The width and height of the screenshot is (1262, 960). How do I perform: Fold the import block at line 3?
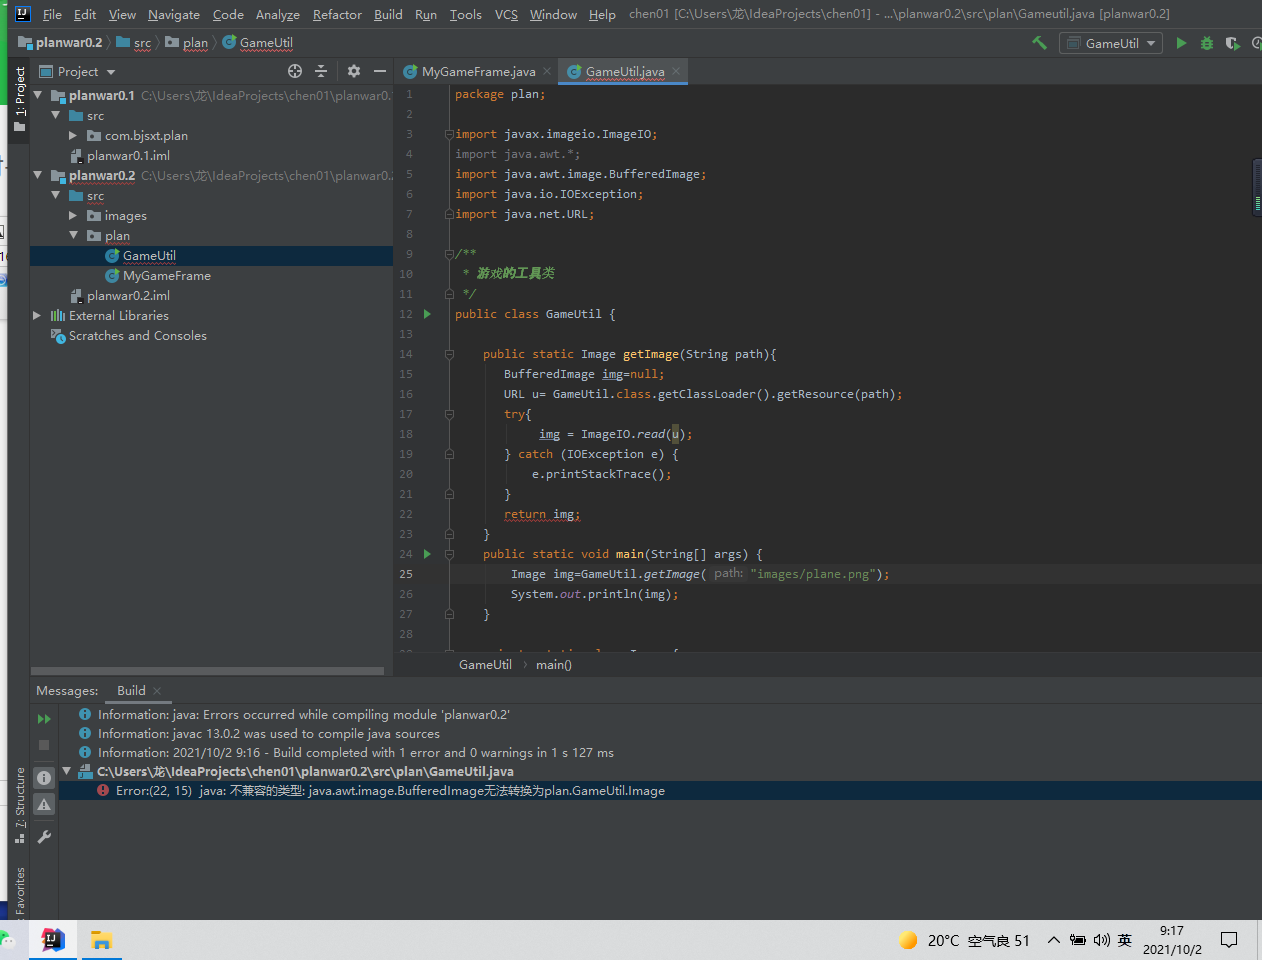449,134
